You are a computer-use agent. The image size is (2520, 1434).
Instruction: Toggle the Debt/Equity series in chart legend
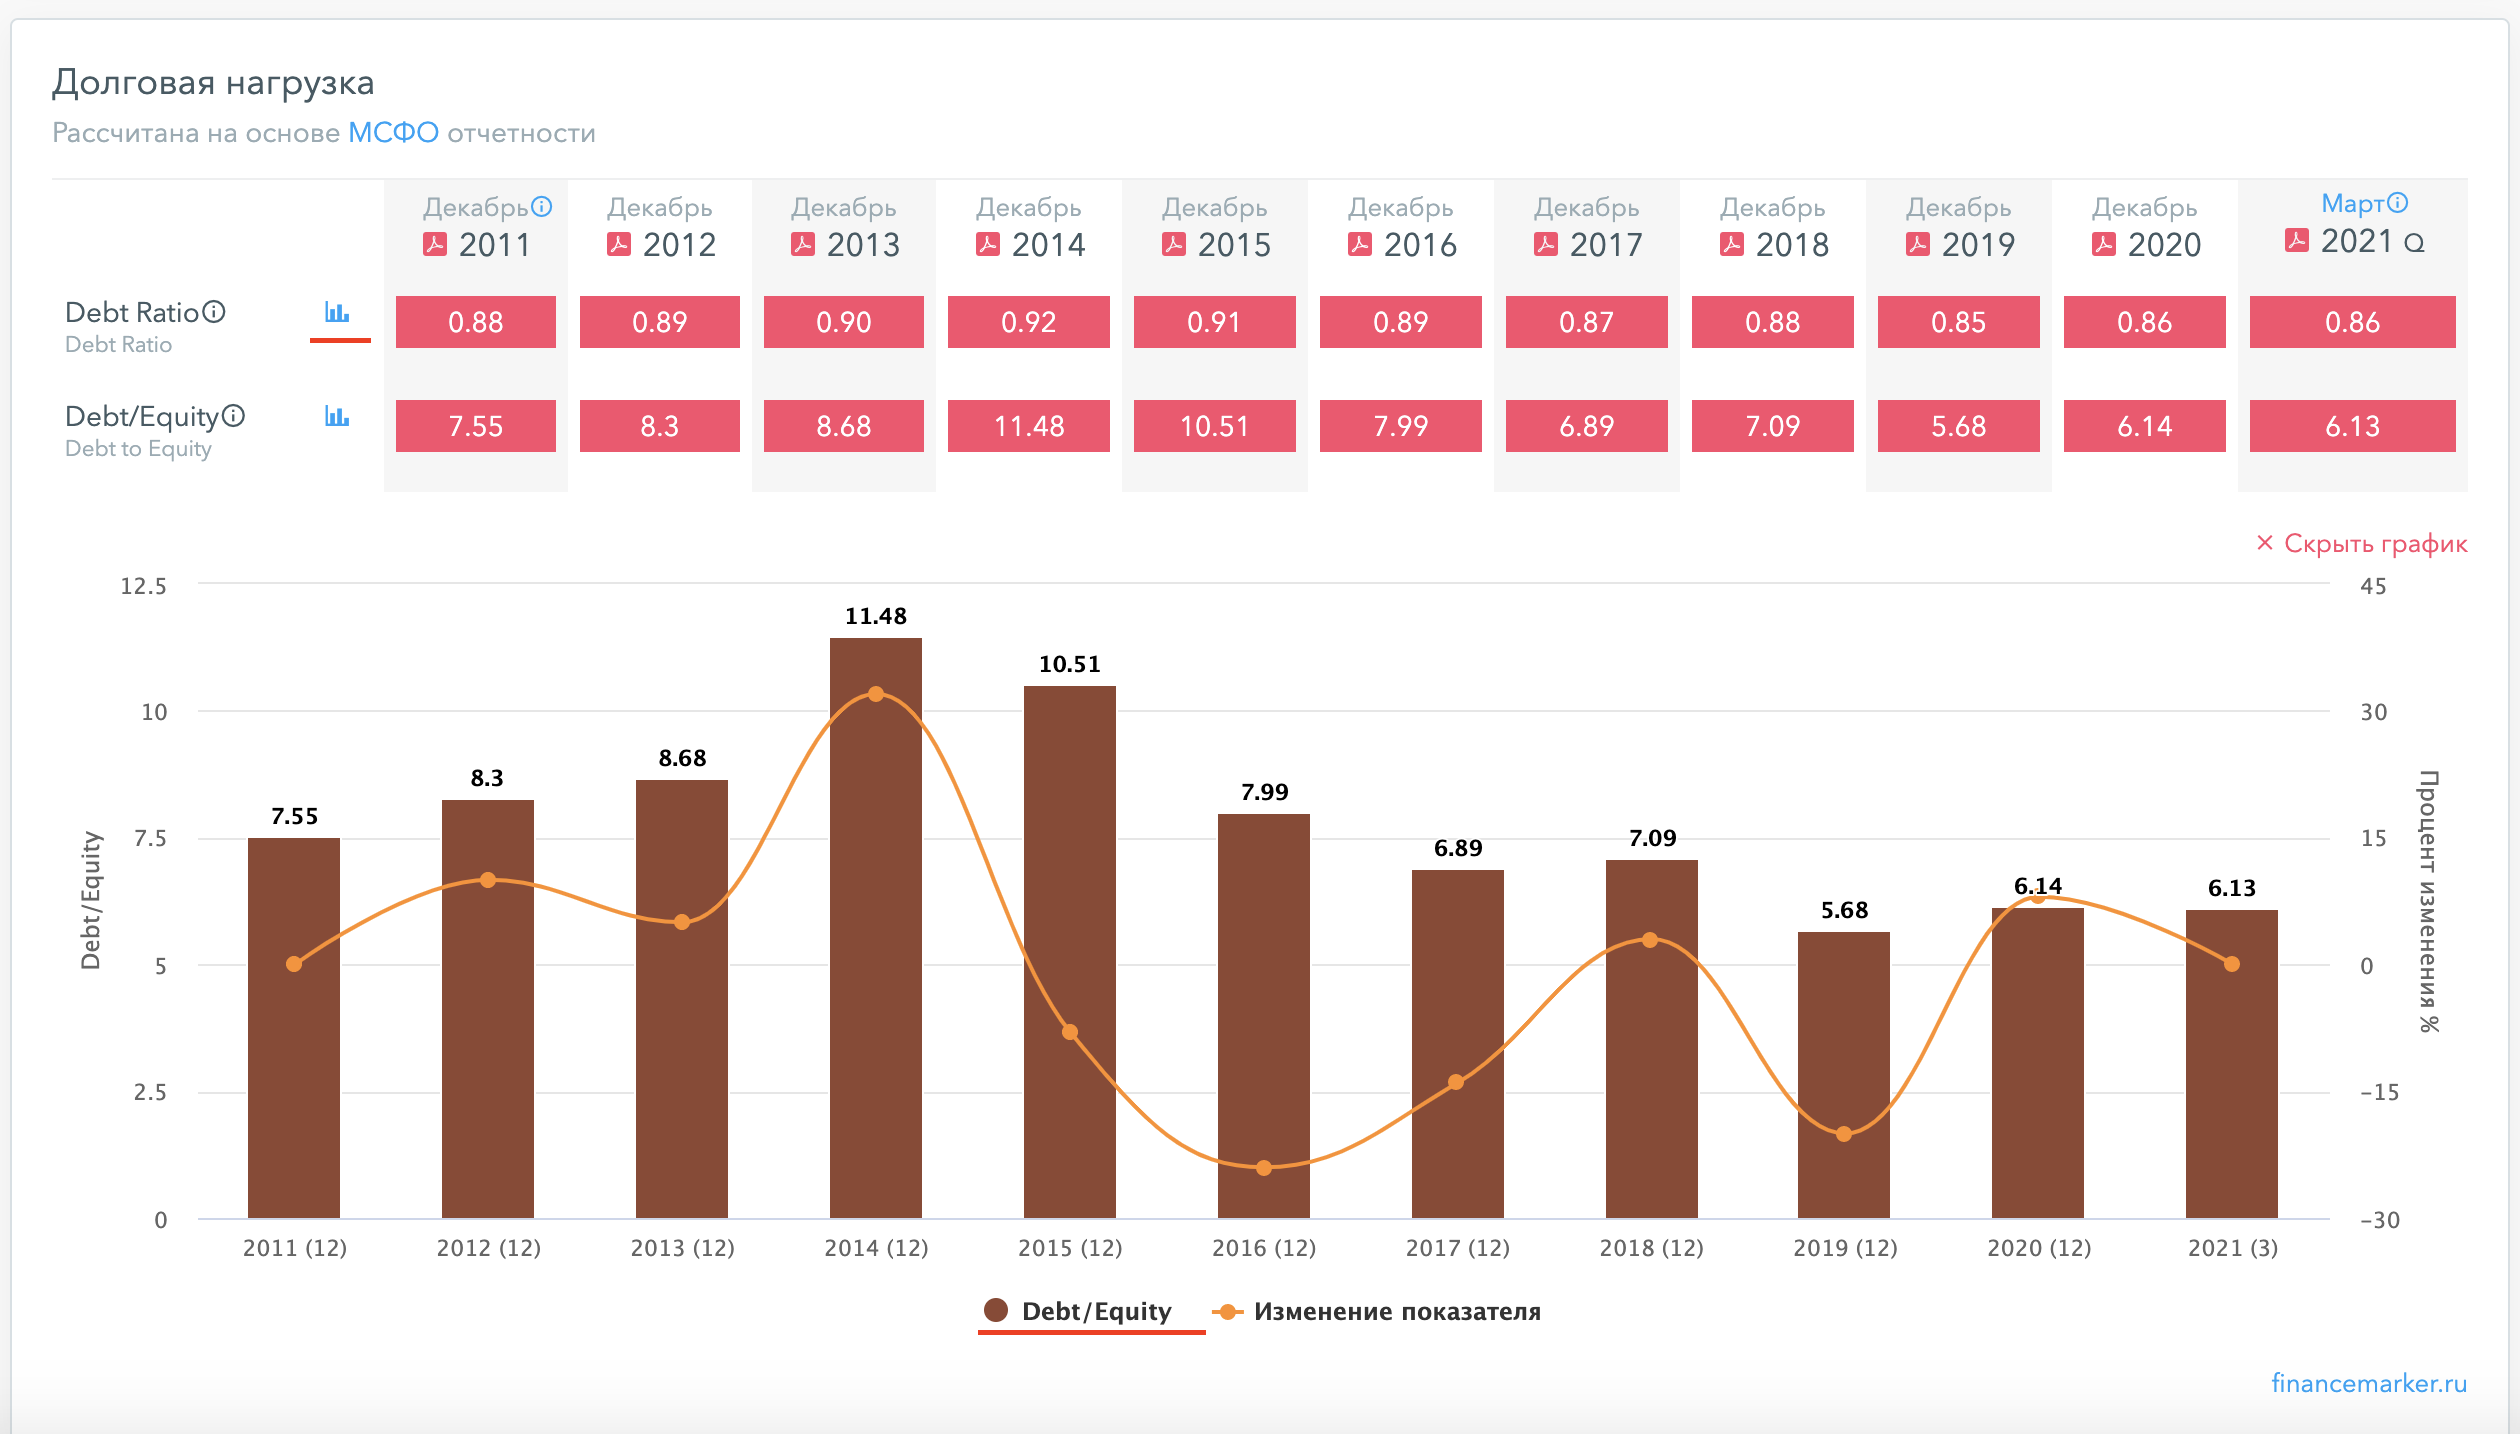(1078, 1311)
